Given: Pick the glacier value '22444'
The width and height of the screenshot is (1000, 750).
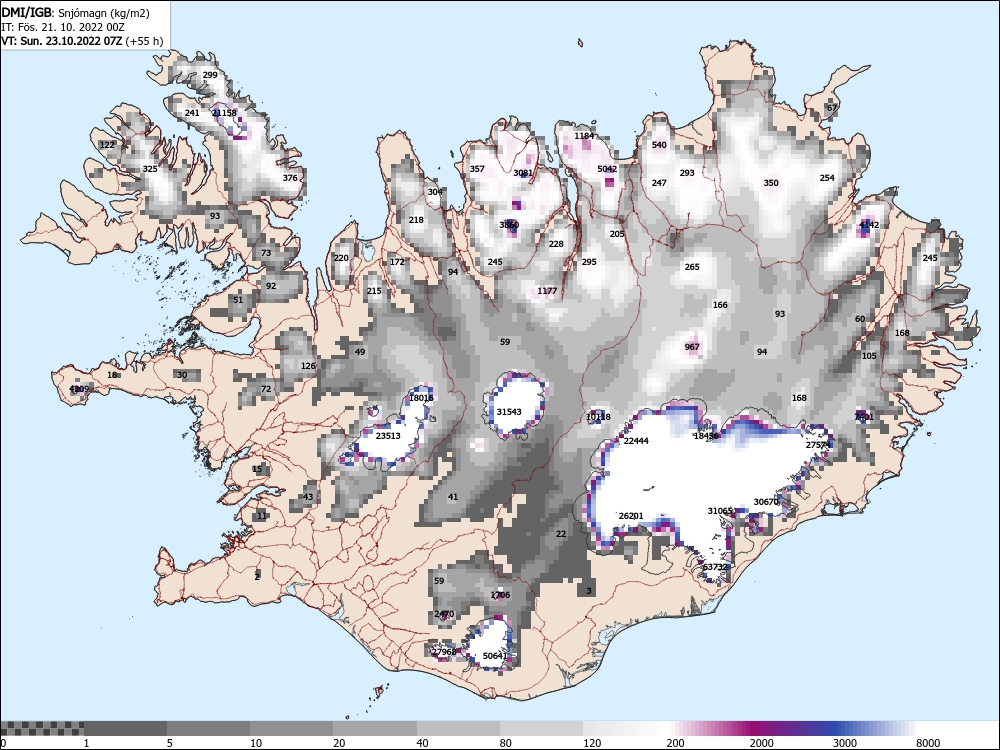Looking at the screenshot, I should [636, 441].
